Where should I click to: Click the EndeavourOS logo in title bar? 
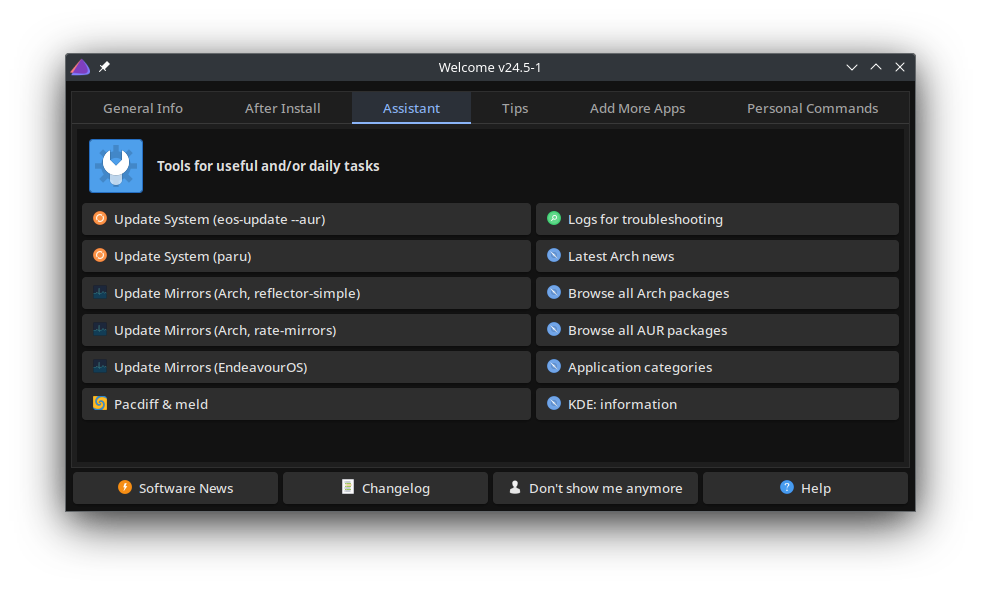click(80, 67)
